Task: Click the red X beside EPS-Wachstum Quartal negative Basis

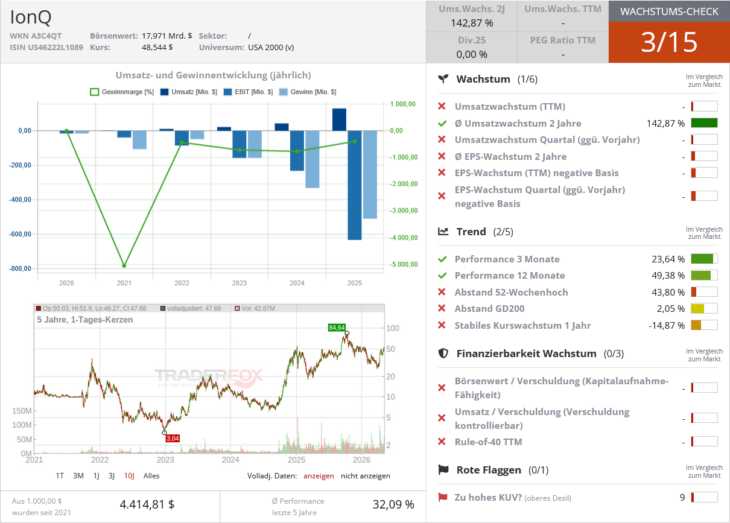Action: tap(442, 196)
